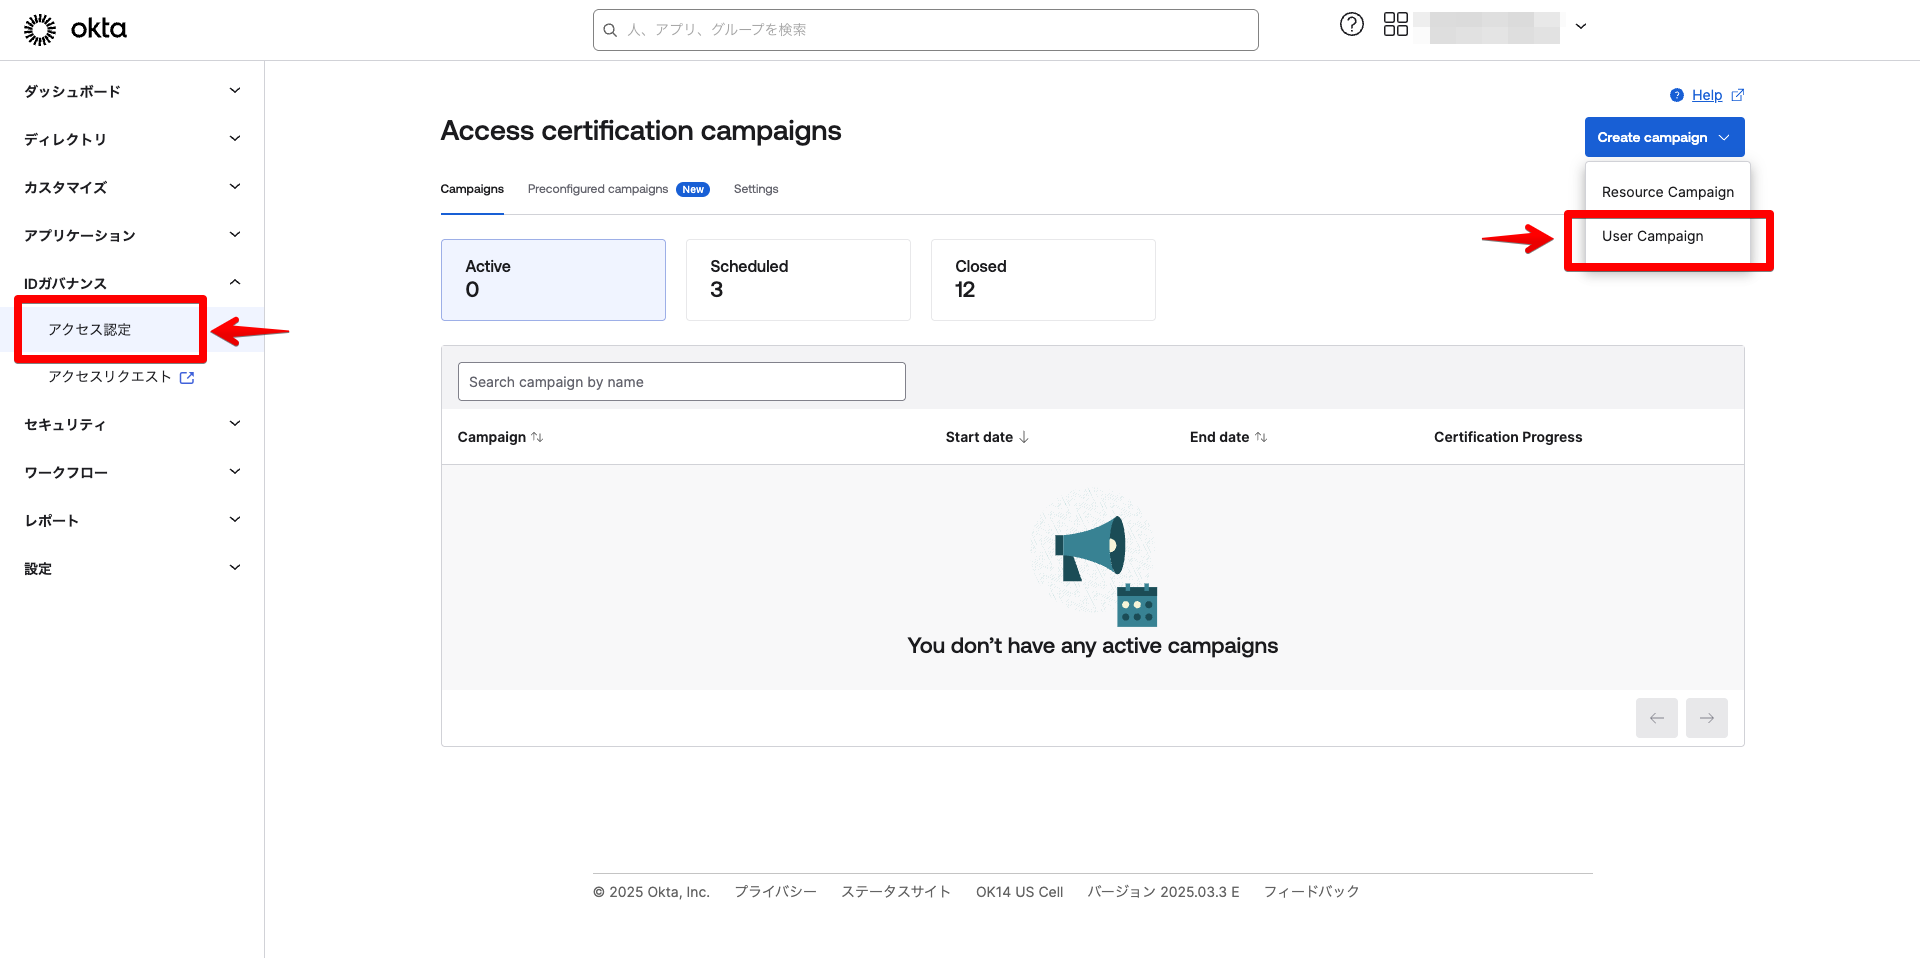Click the help question mark icon
1920x958 pixels.
(1351, 24)
